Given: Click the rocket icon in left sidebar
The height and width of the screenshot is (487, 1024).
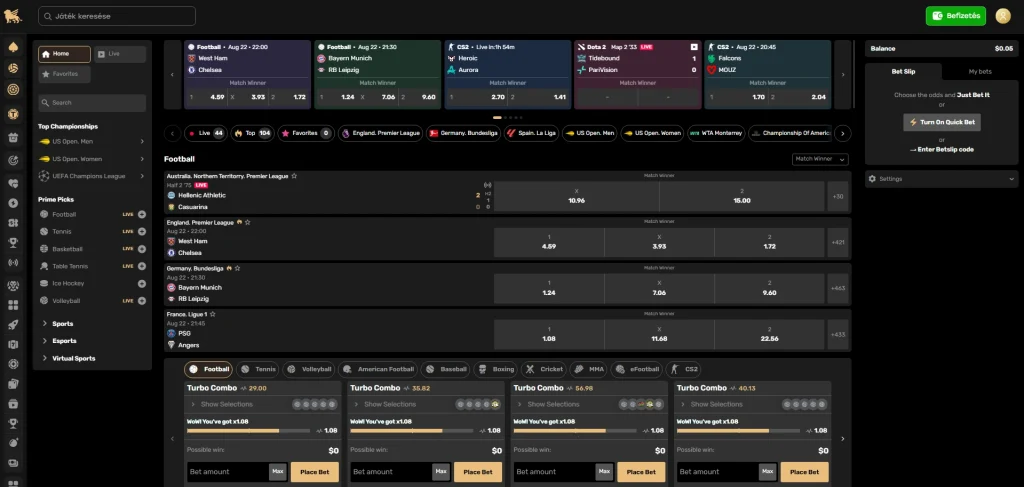Looking at the screenshot, I should coord(13,325).
